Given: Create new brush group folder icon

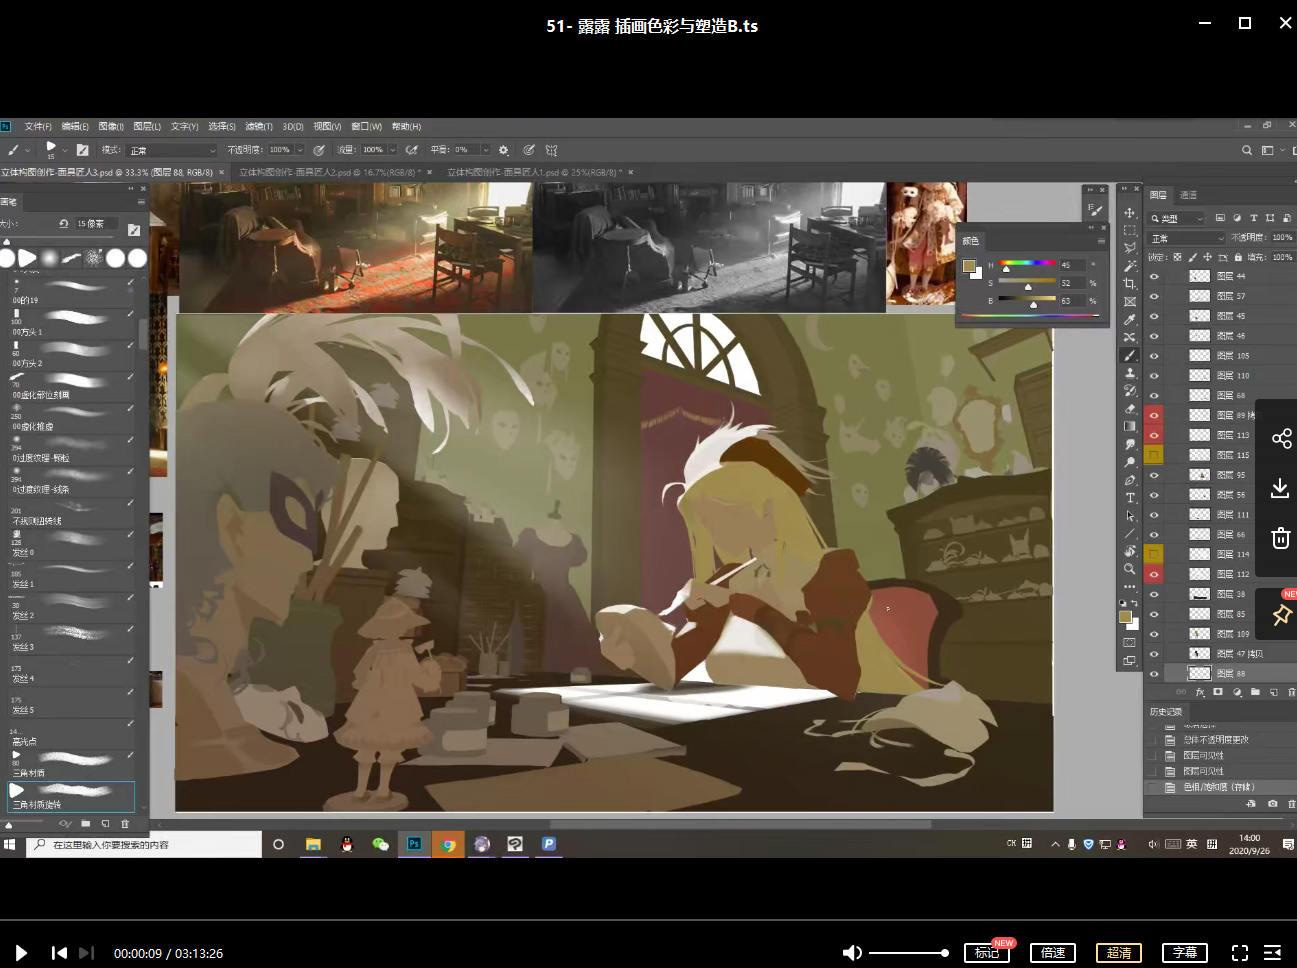Looking at the screenshot, I should tap(86, 824).
